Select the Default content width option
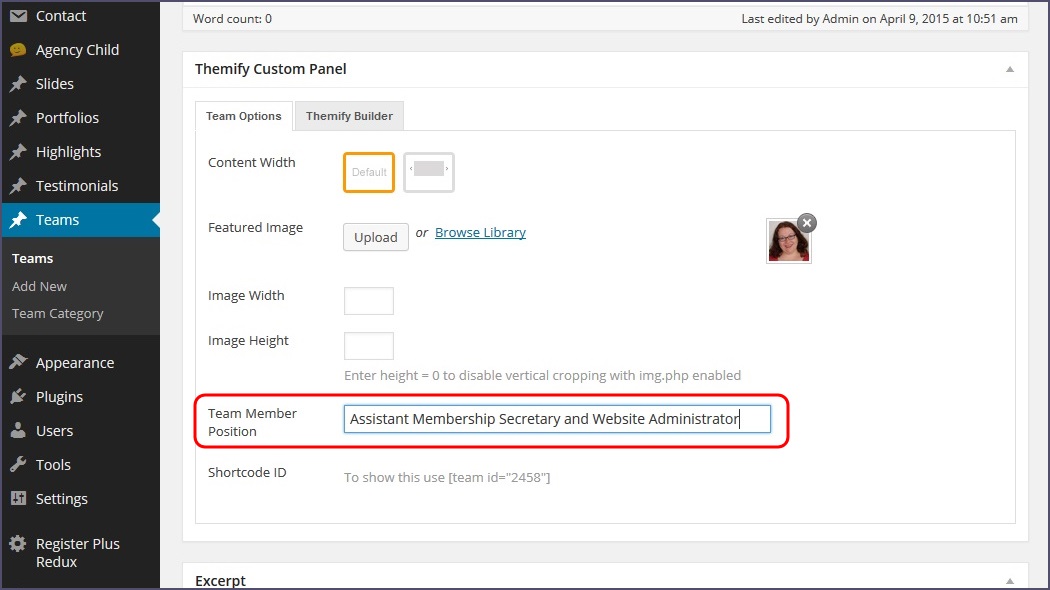1050x590 pixels. [368, 172]
